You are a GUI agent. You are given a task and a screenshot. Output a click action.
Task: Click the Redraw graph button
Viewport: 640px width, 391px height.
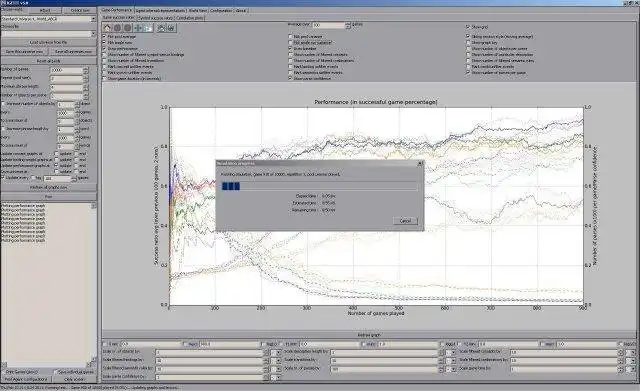pos(369,335)
